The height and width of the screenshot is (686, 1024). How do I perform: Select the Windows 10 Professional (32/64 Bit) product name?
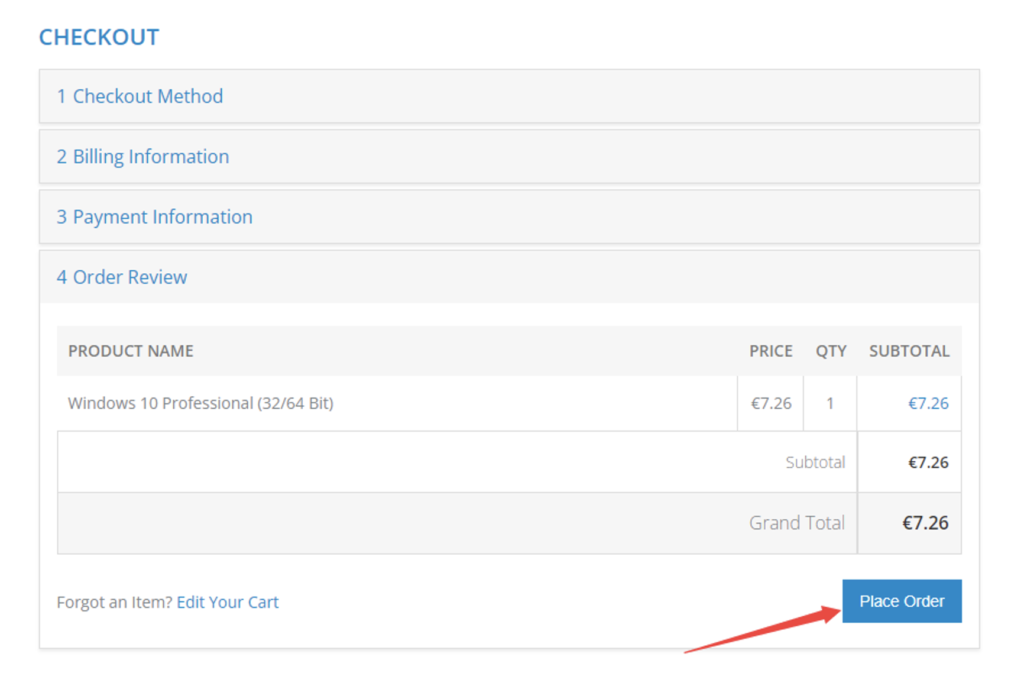coord(200,403)
